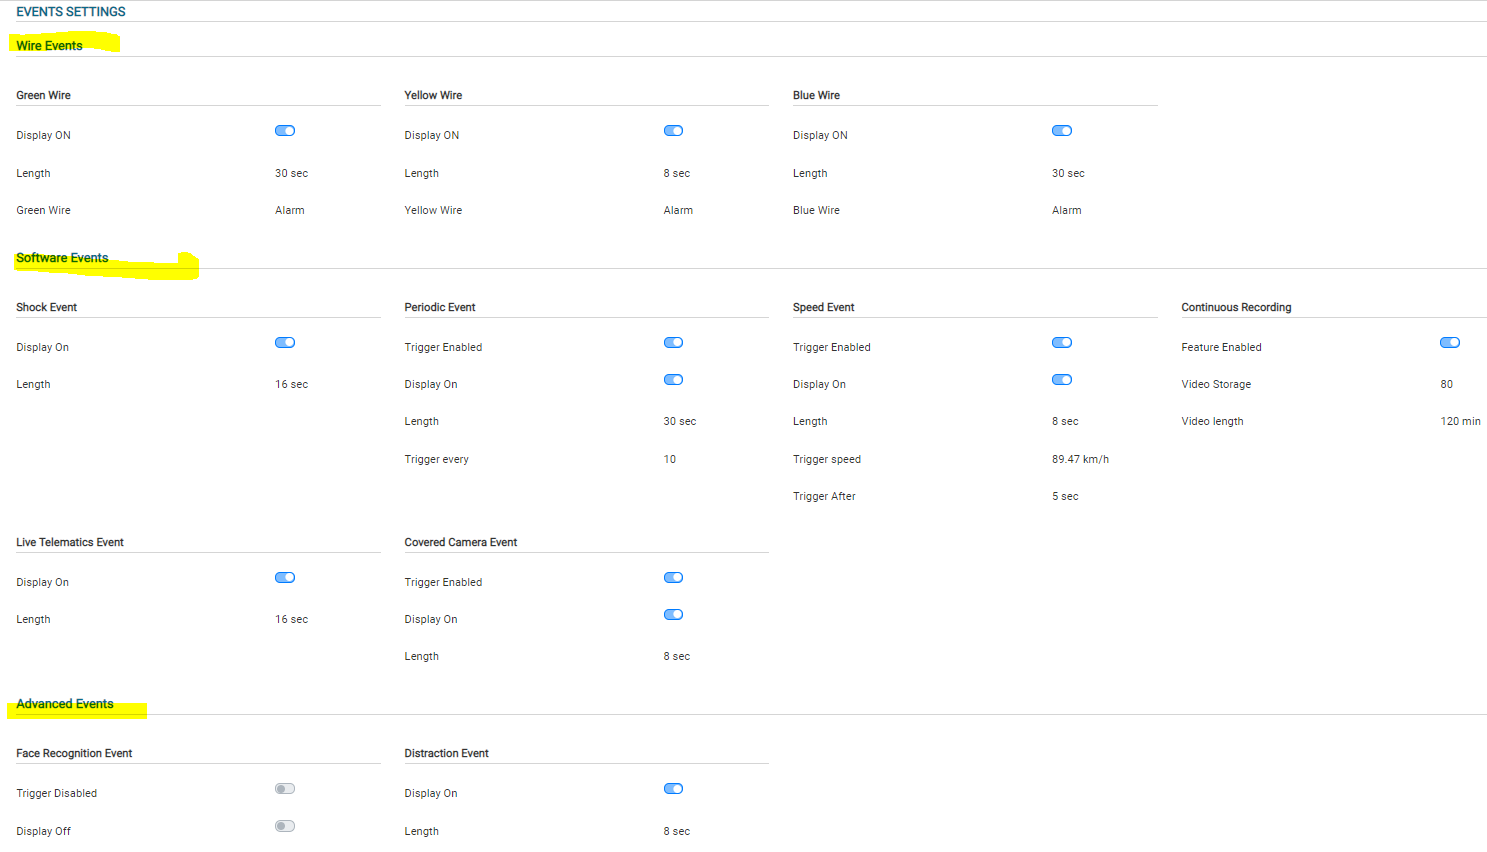The height and width of the screenshot is (852, 1487).
Task: Click Speed Event length 8 sec
Action: pos(1065,421)
